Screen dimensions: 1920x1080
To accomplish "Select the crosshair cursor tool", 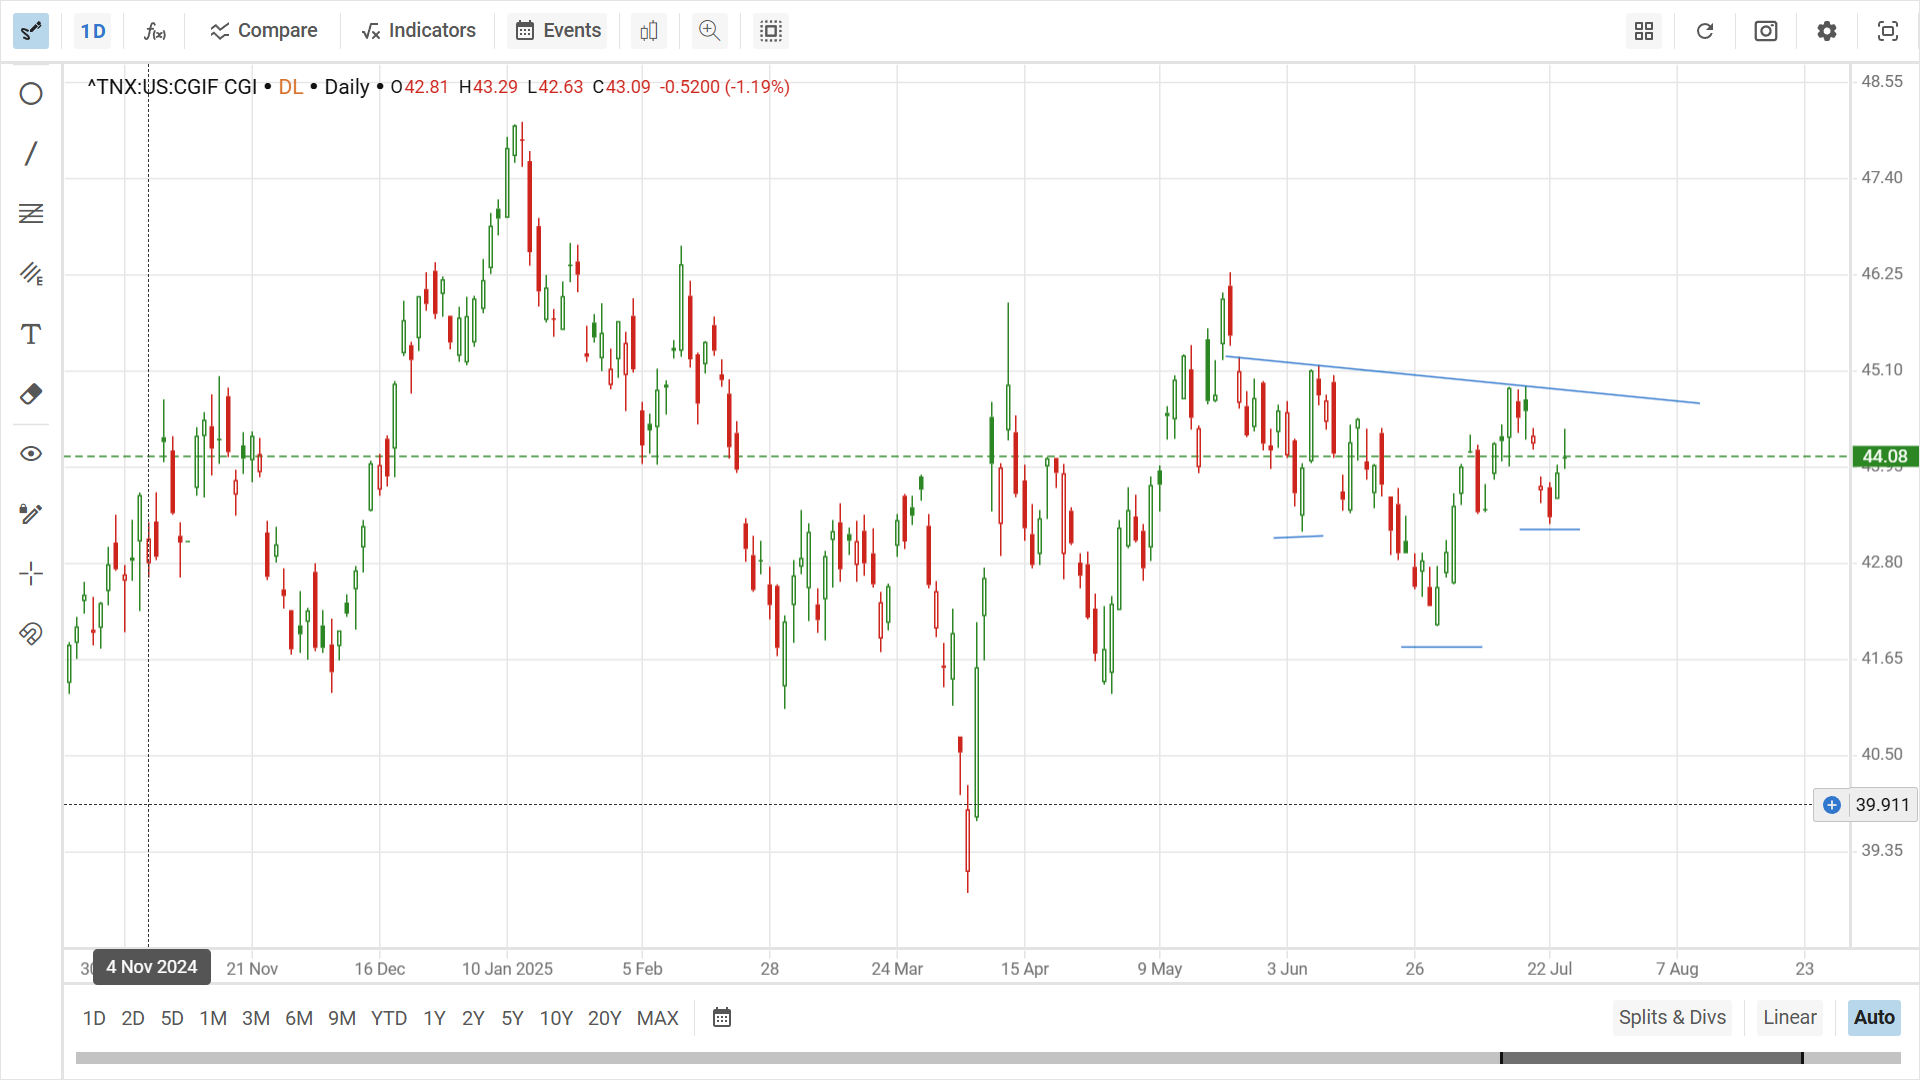I will (31, 574).
